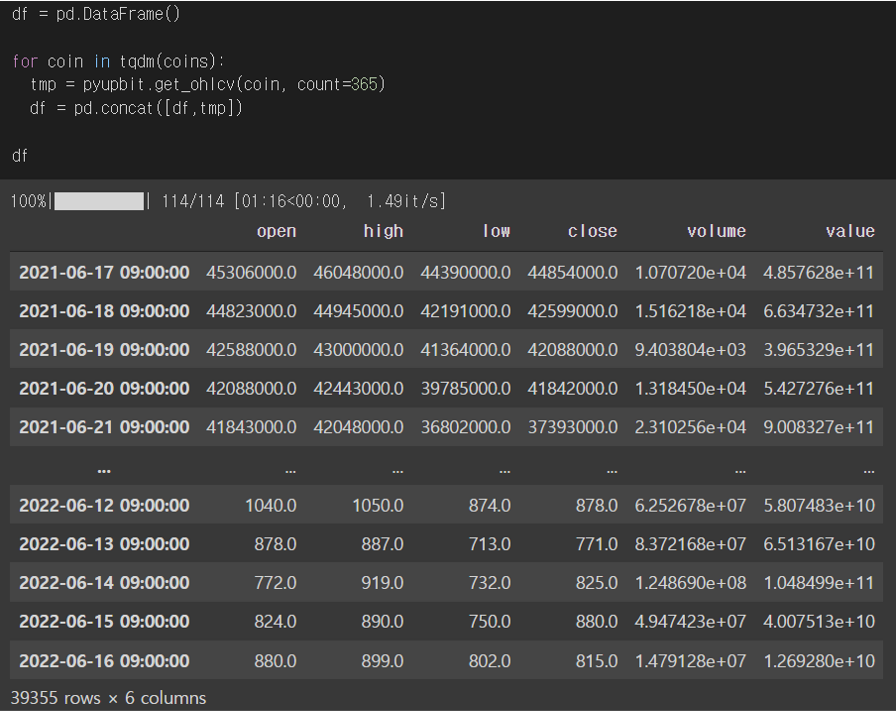Click value cell 5.427276e+11

coord(819,389)
